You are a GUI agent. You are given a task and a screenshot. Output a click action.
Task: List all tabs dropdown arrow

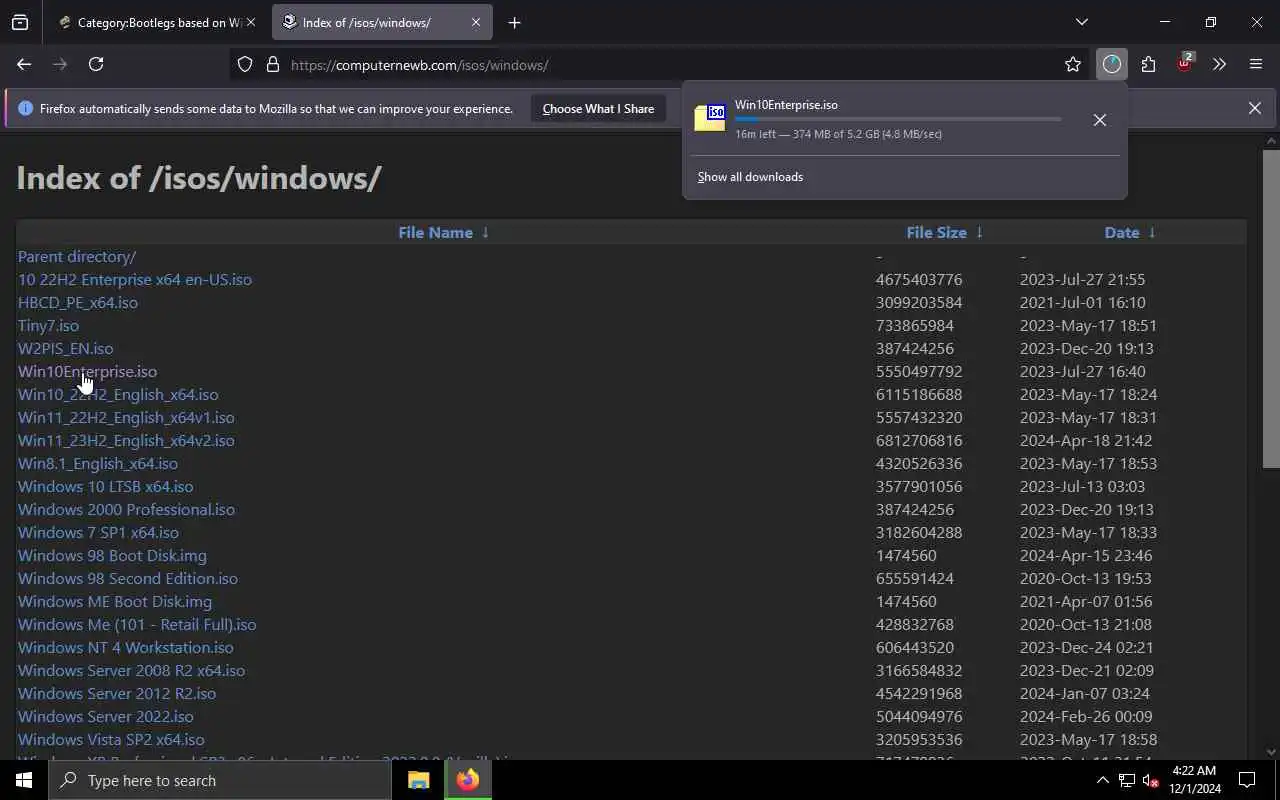pyautogui.click(x=1081, y=22)
